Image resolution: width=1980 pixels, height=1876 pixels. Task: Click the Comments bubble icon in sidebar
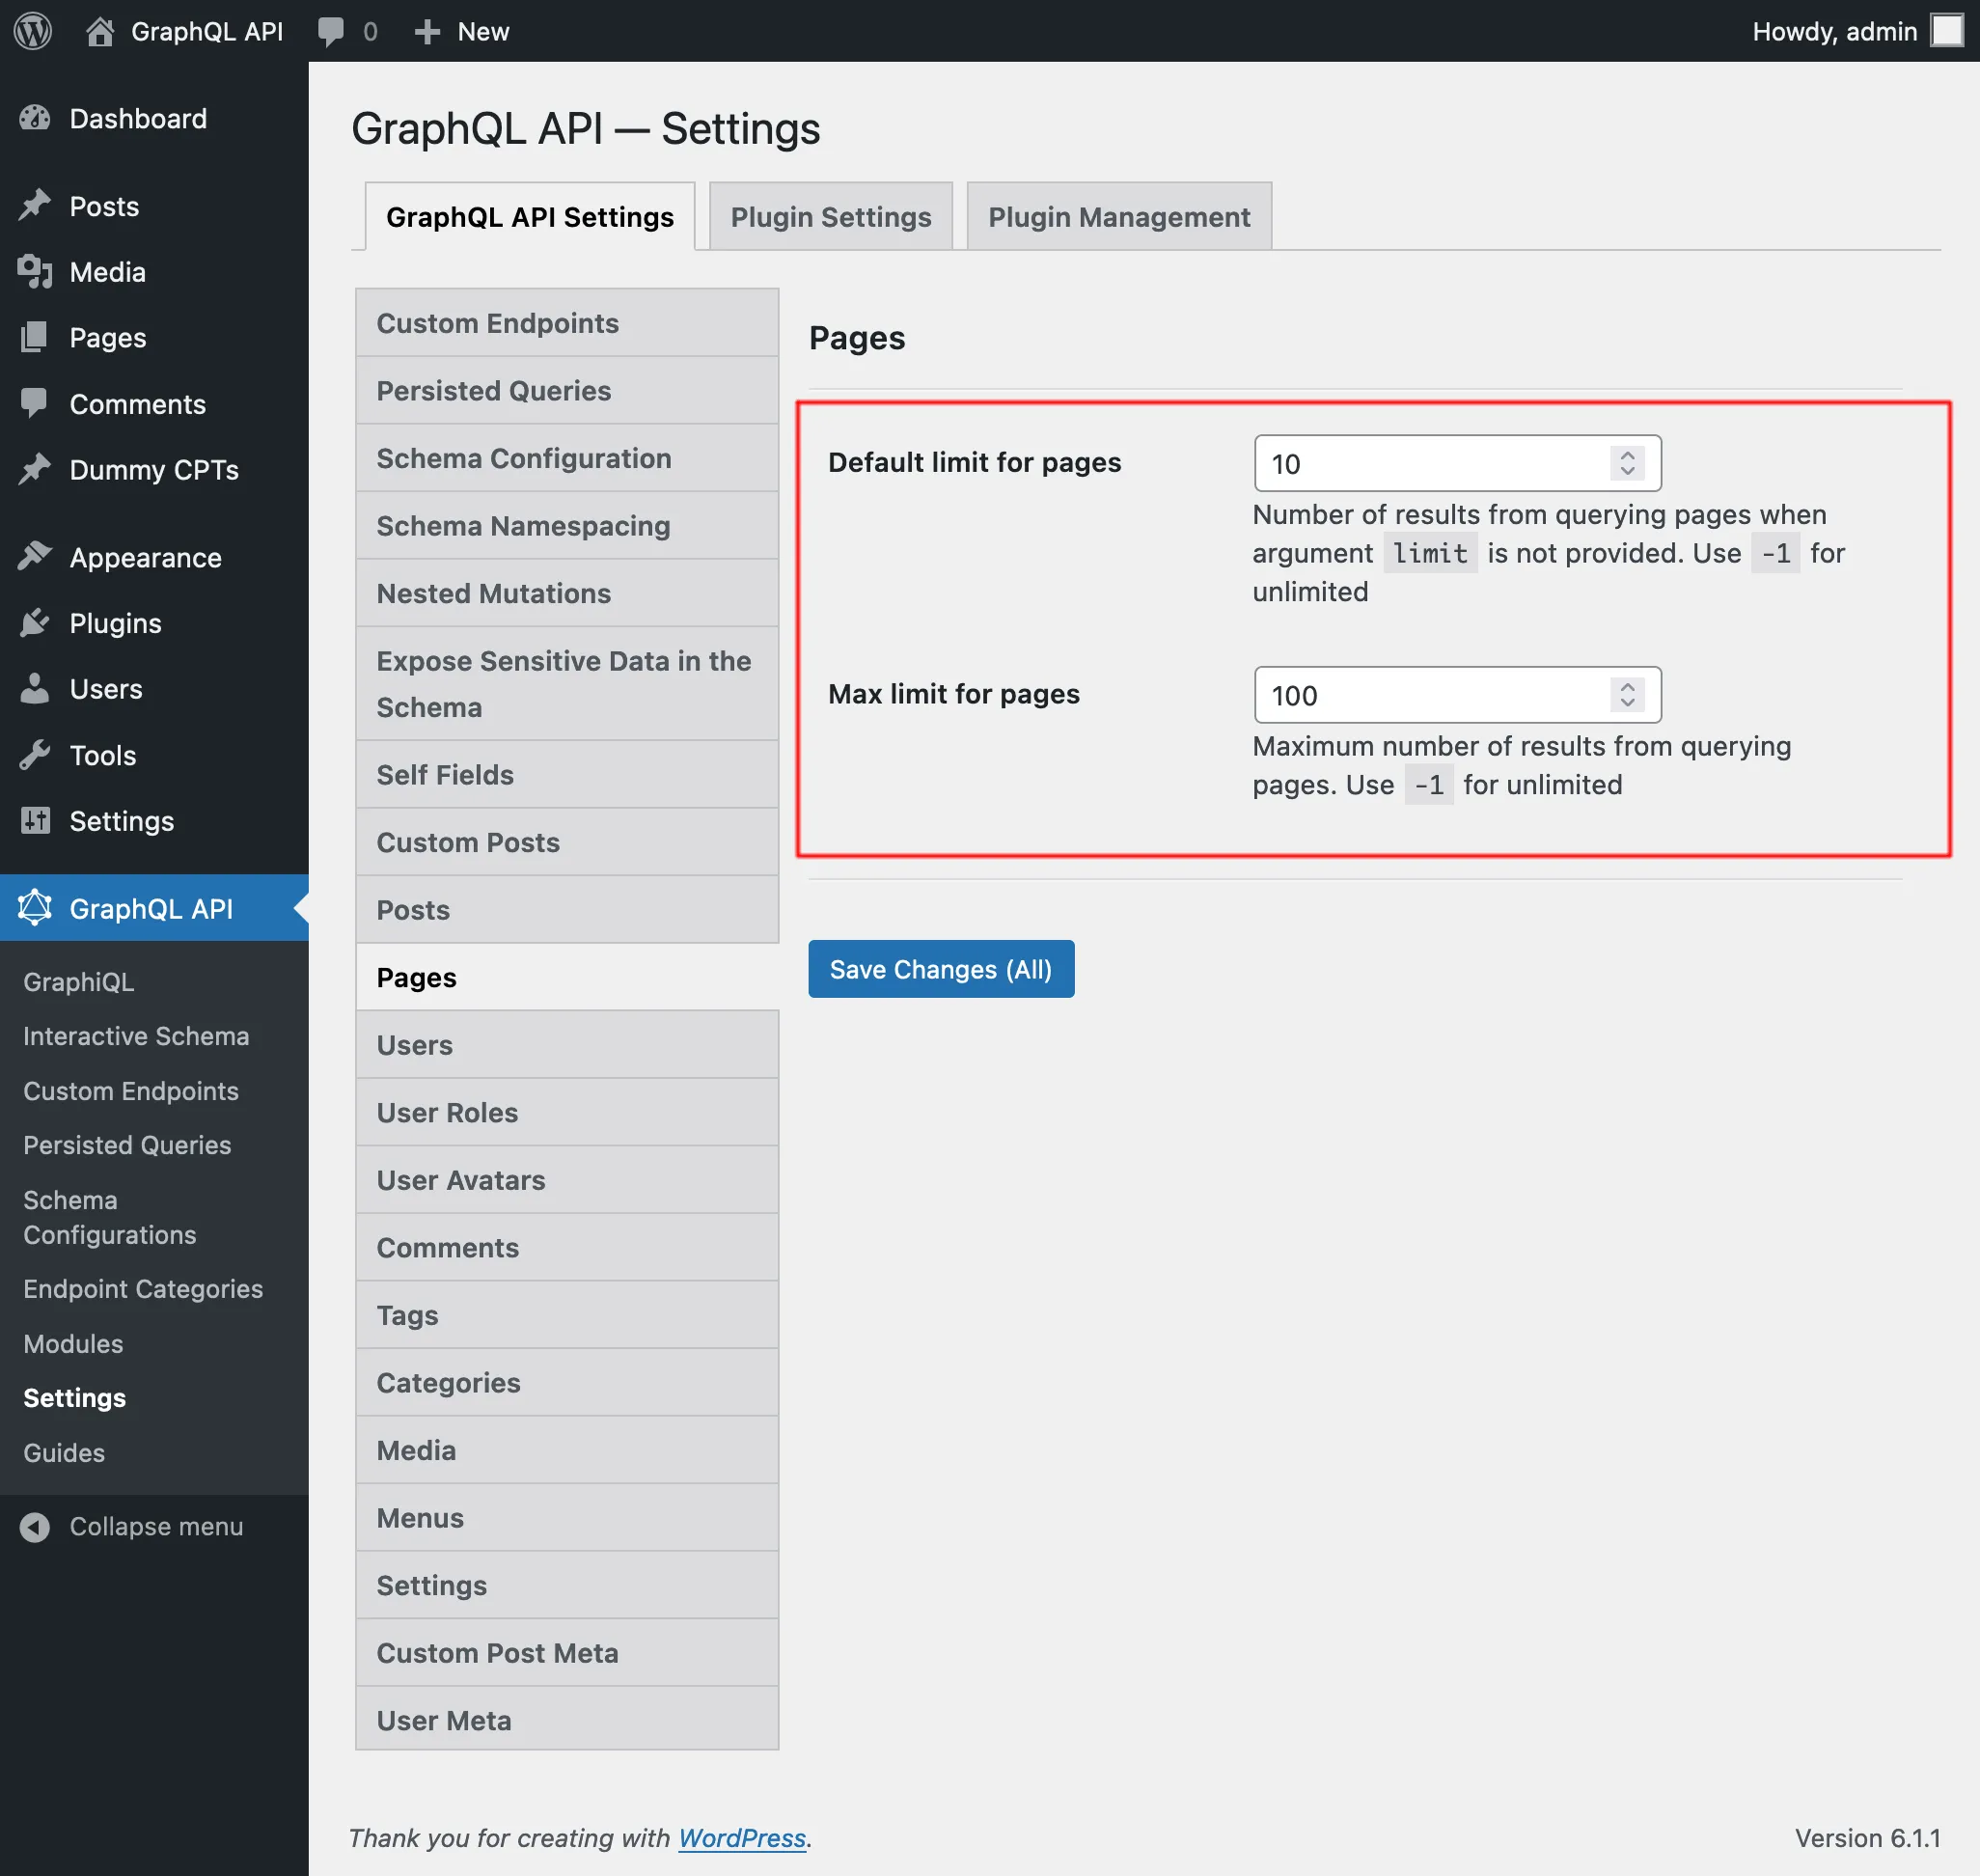[x=35, y=404]
